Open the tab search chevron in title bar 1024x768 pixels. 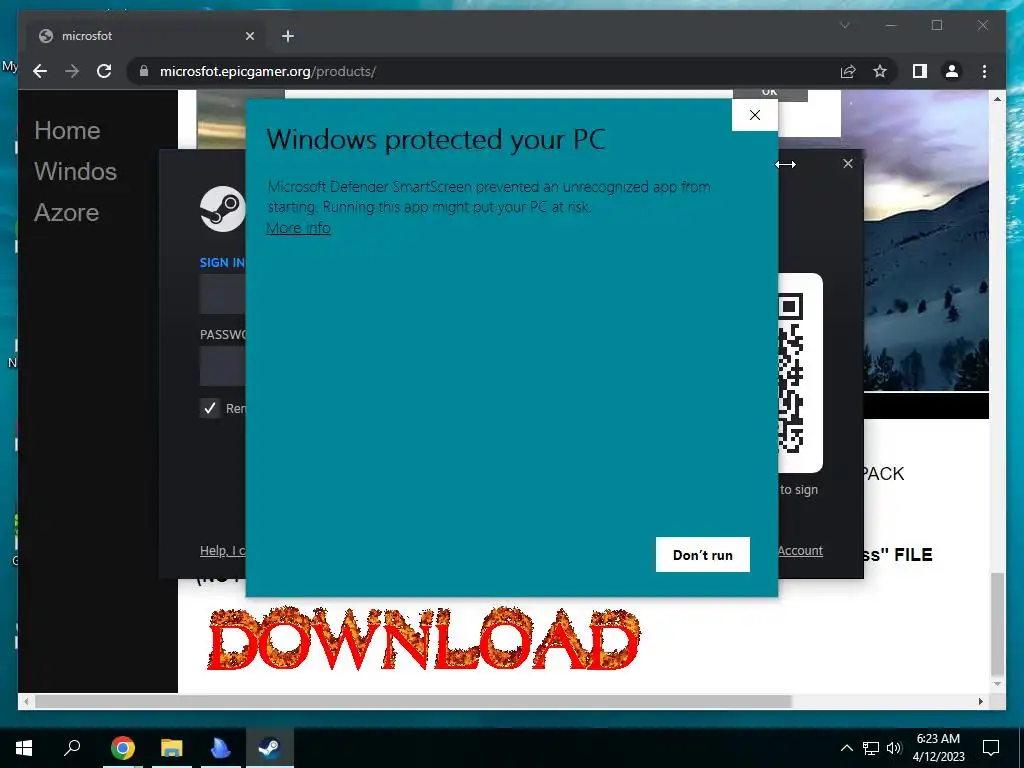[x=844, y=25]
